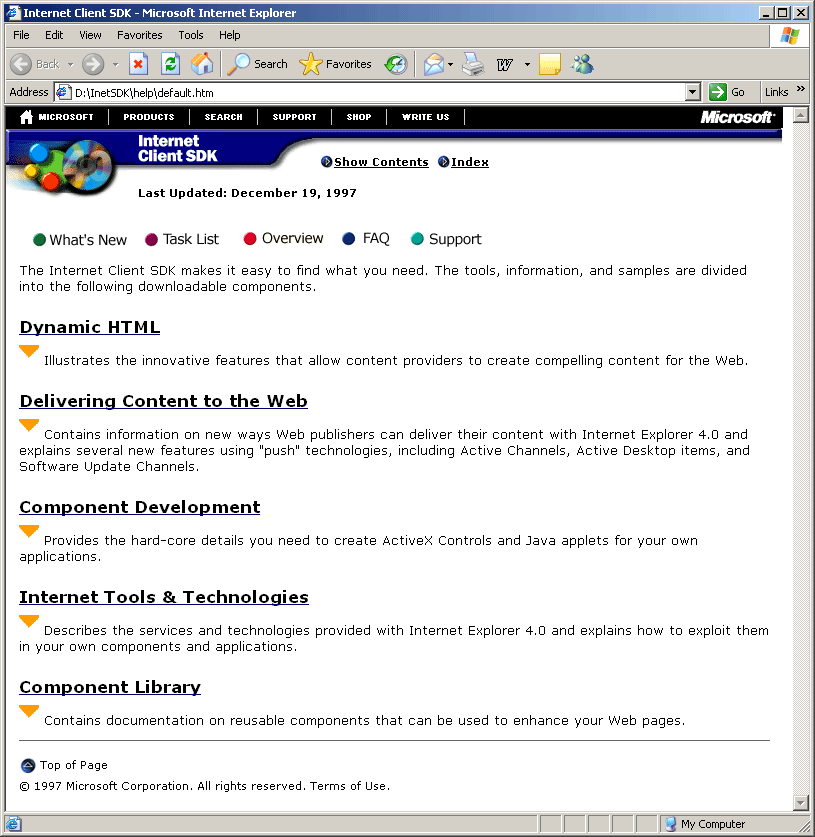Click the Mail envelope icon
The width and height of the screenshot is (815, 837).
(434, 65)
